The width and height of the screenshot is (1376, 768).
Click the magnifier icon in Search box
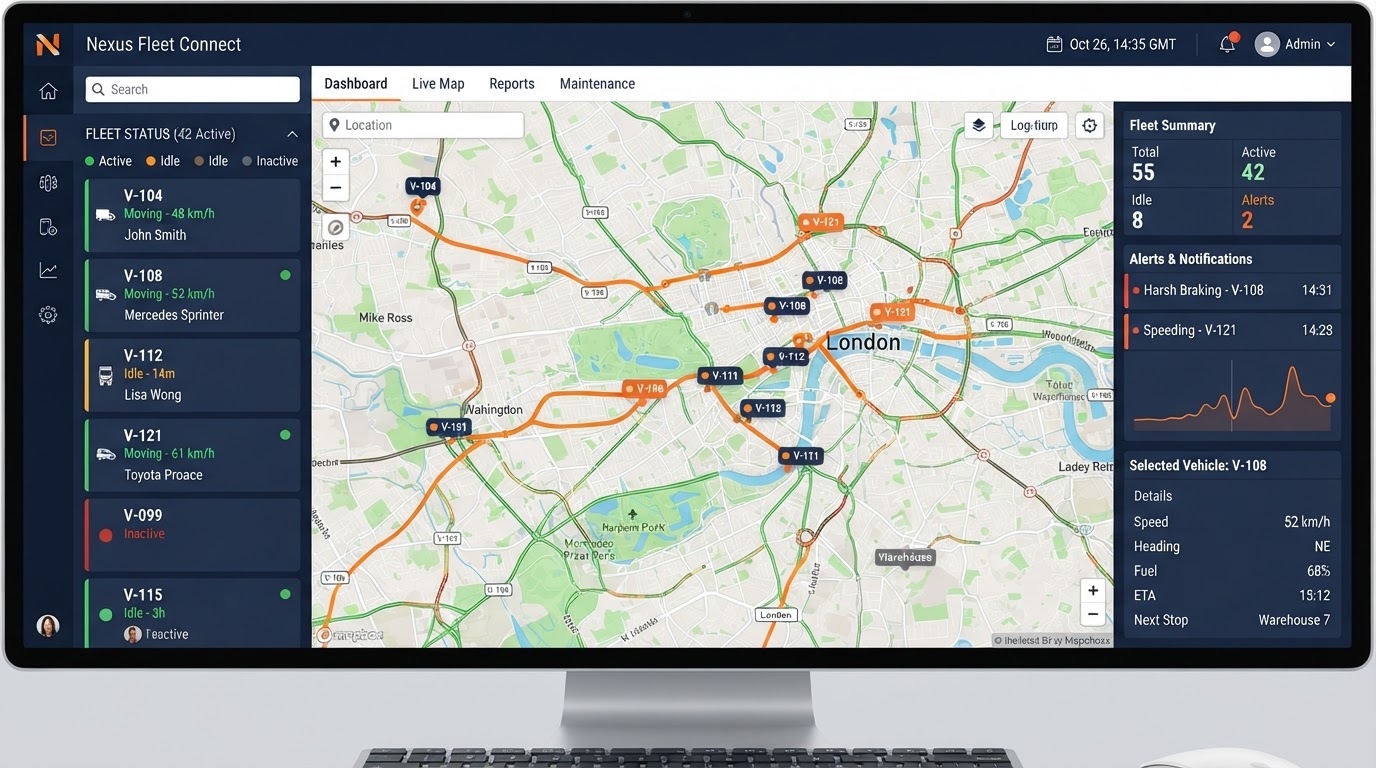pyautogui.click(x=98, y=89)
